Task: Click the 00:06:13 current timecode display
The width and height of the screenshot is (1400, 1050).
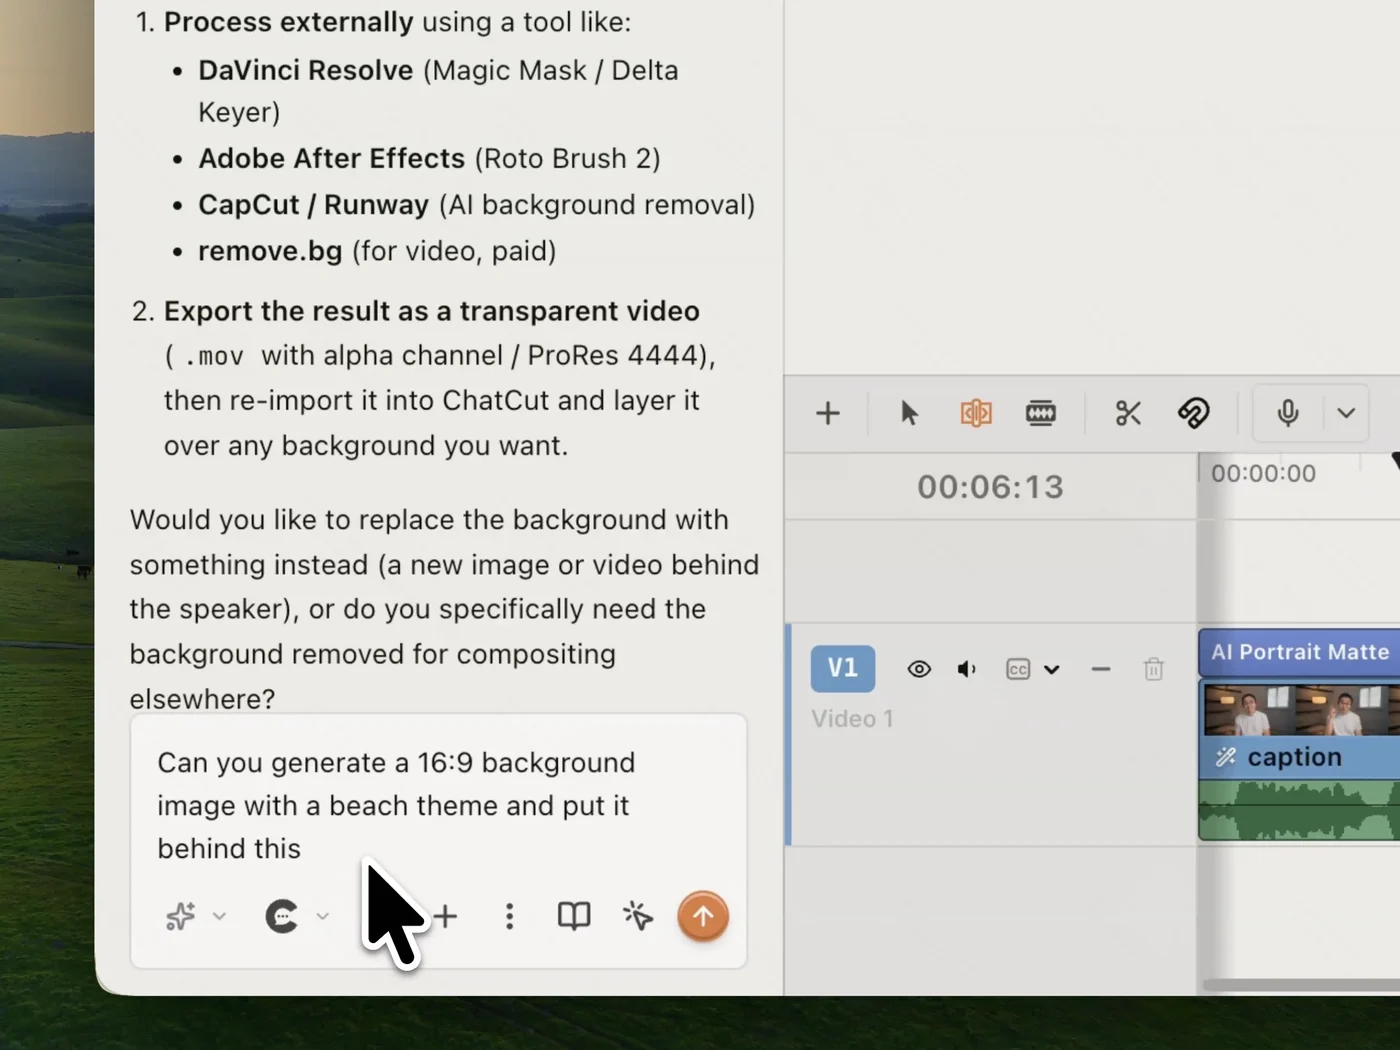Action: pos(990,487)
